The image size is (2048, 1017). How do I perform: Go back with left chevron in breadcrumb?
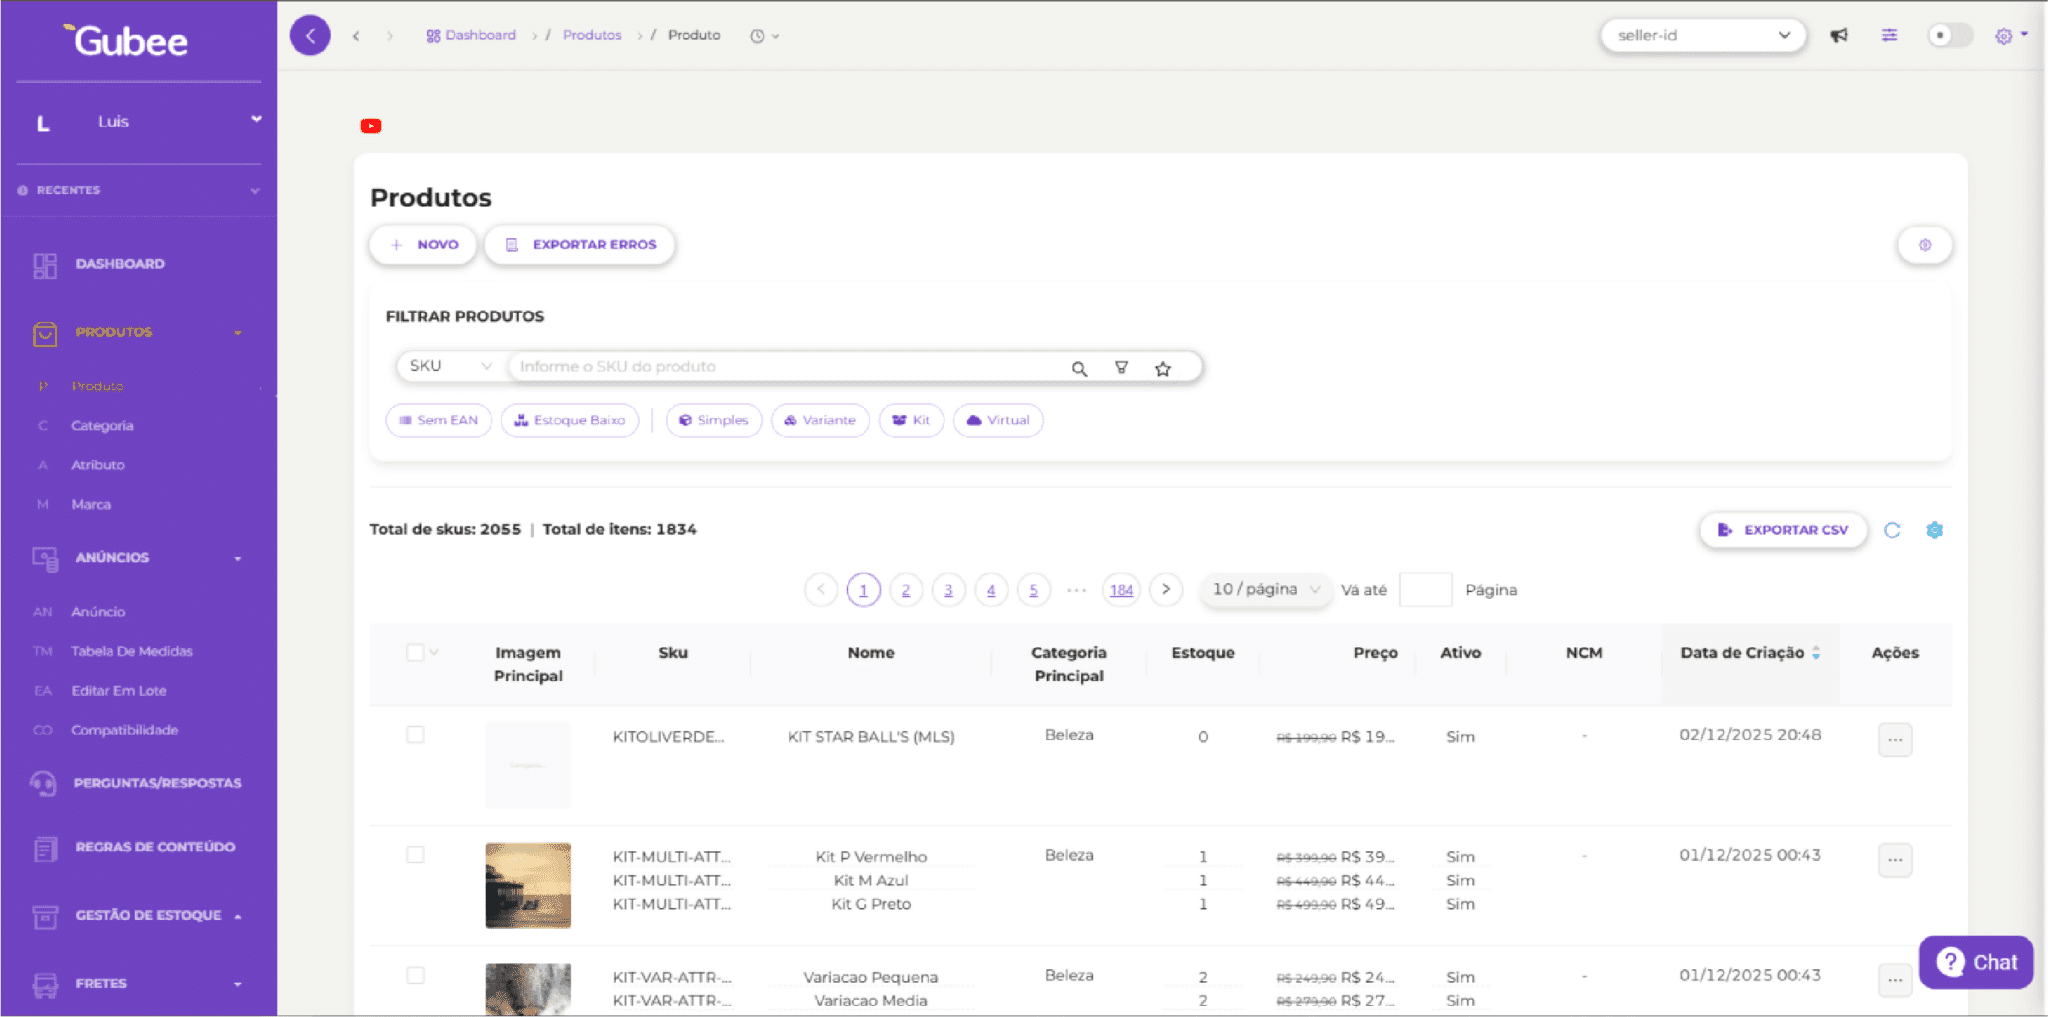356,36
